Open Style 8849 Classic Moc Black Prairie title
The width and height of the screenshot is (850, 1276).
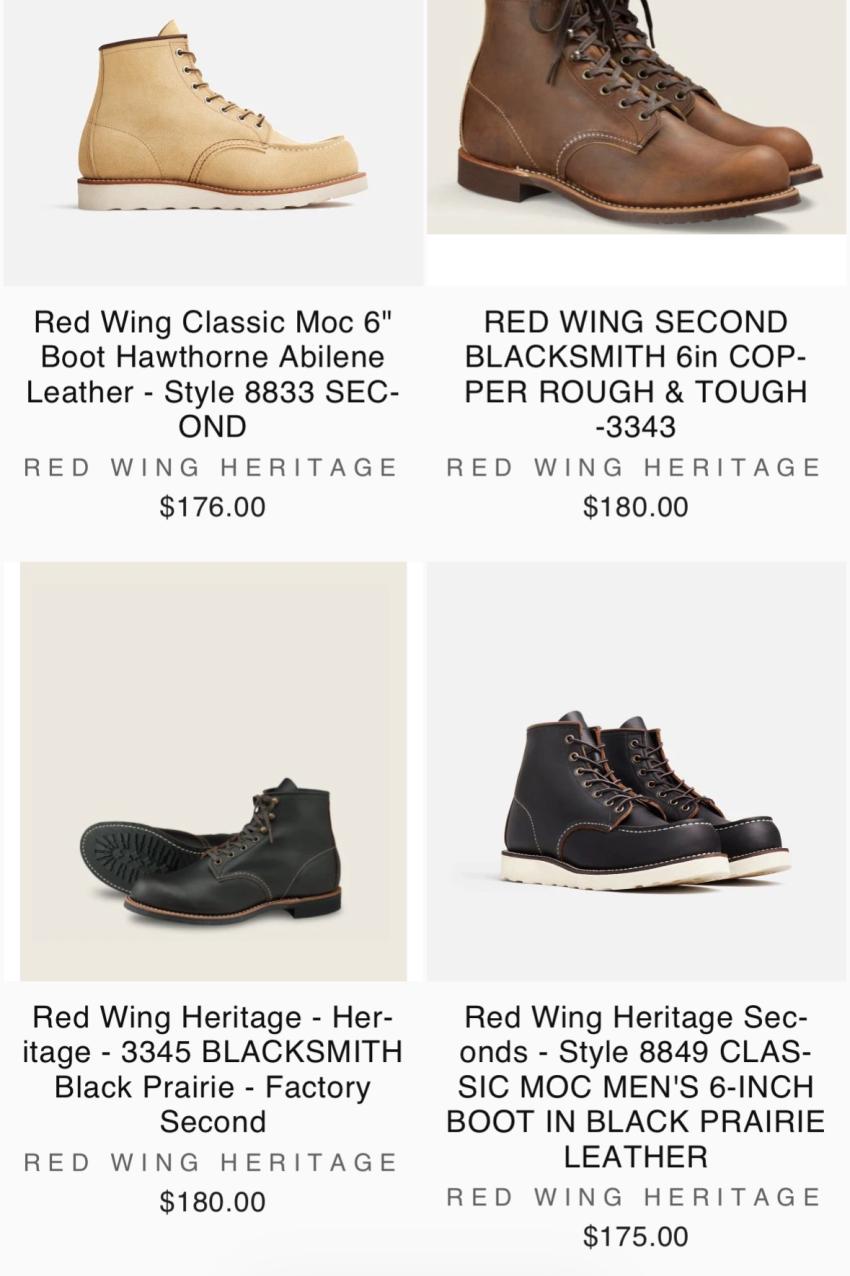pyautogui.click(x=636, y=1086)
